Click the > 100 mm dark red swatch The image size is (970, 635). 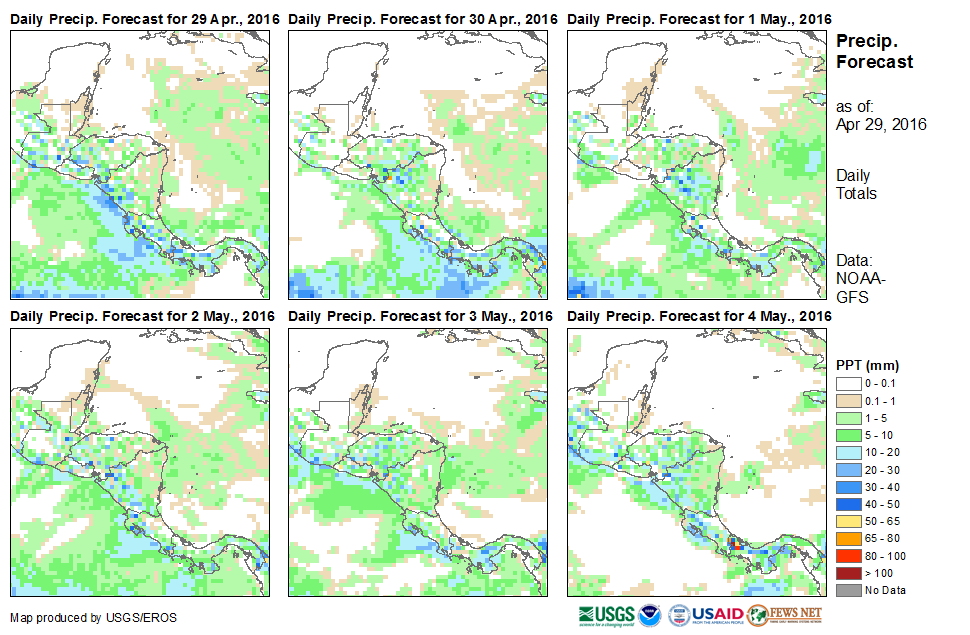pos(848,573)
